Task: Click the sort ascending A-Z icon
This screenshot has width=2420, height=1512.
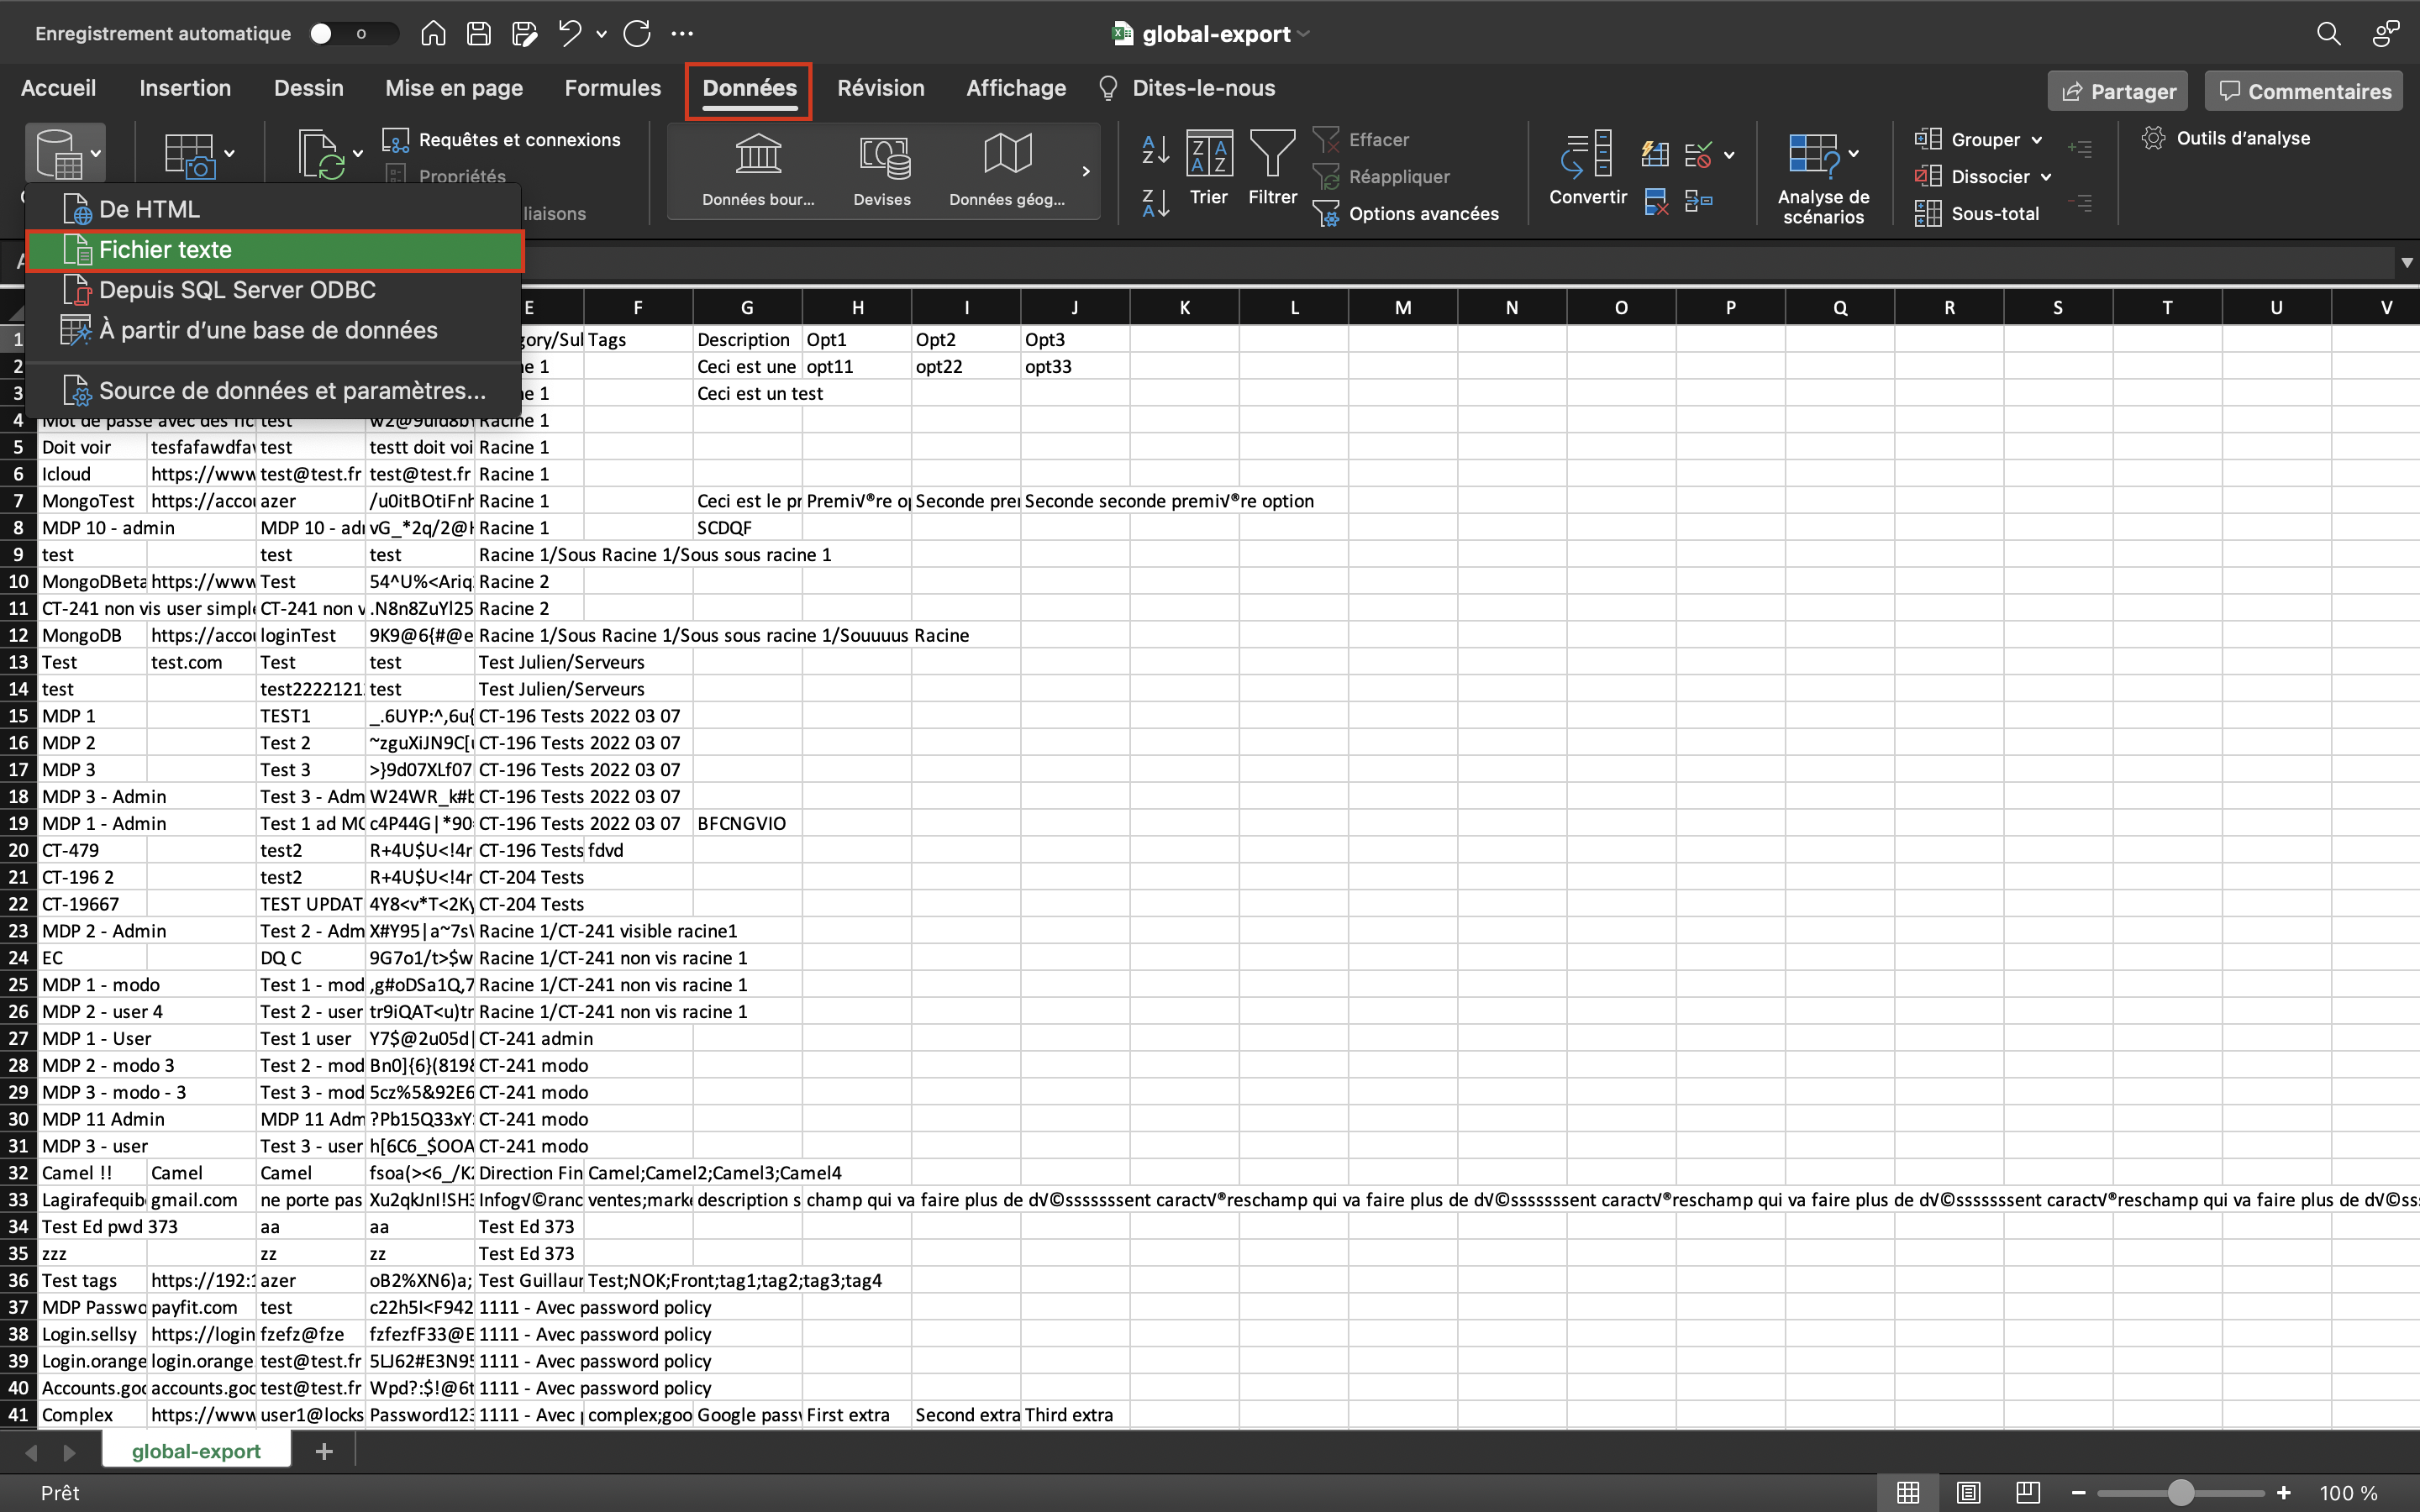Action: click(x=1155, y=150)
